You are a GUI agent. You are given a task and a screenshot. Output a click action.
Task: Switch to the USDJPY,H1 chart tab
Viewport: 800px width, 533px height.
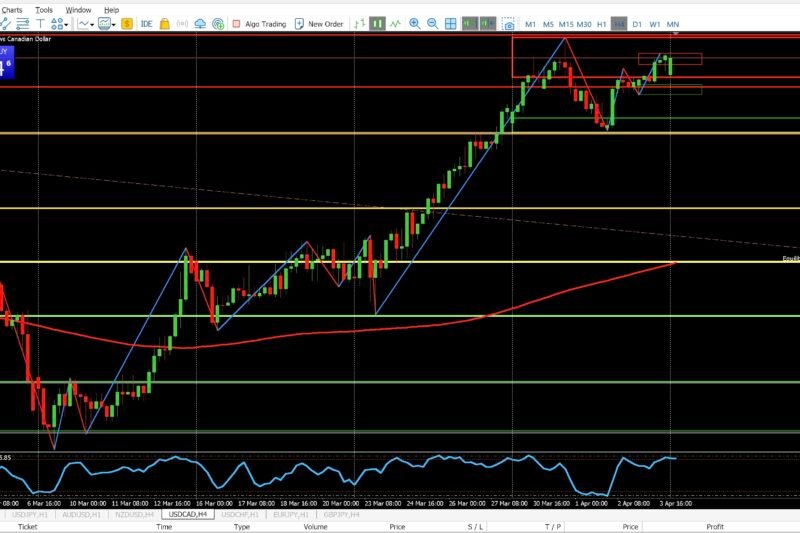[x=30, y=515]
